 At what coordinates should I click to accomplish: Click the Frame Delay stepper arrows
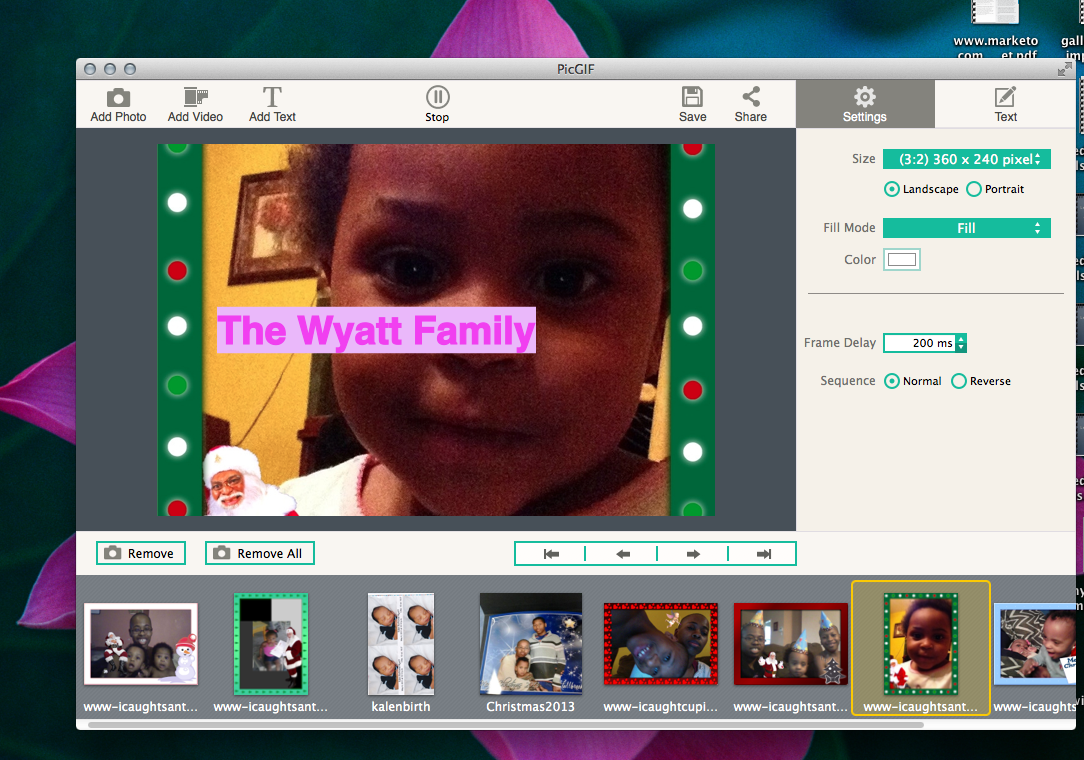pyautogui.click(x=961, y=343)
